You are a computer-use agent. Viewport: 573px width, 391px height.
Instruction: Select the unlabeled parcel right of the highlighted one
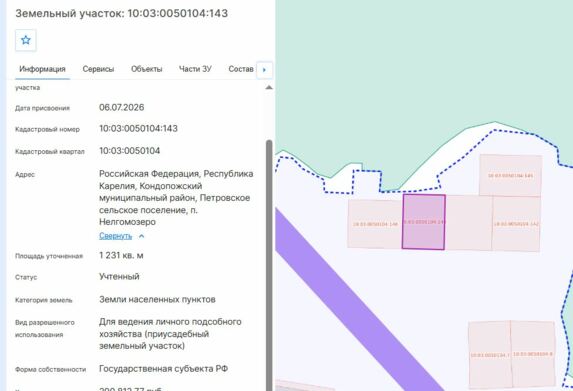pos(468,223)
